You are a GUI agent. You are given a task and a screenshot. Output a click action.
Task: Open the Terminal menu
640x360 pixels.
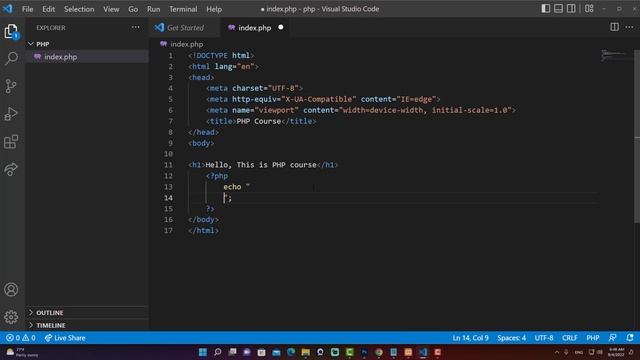(183, 9)
